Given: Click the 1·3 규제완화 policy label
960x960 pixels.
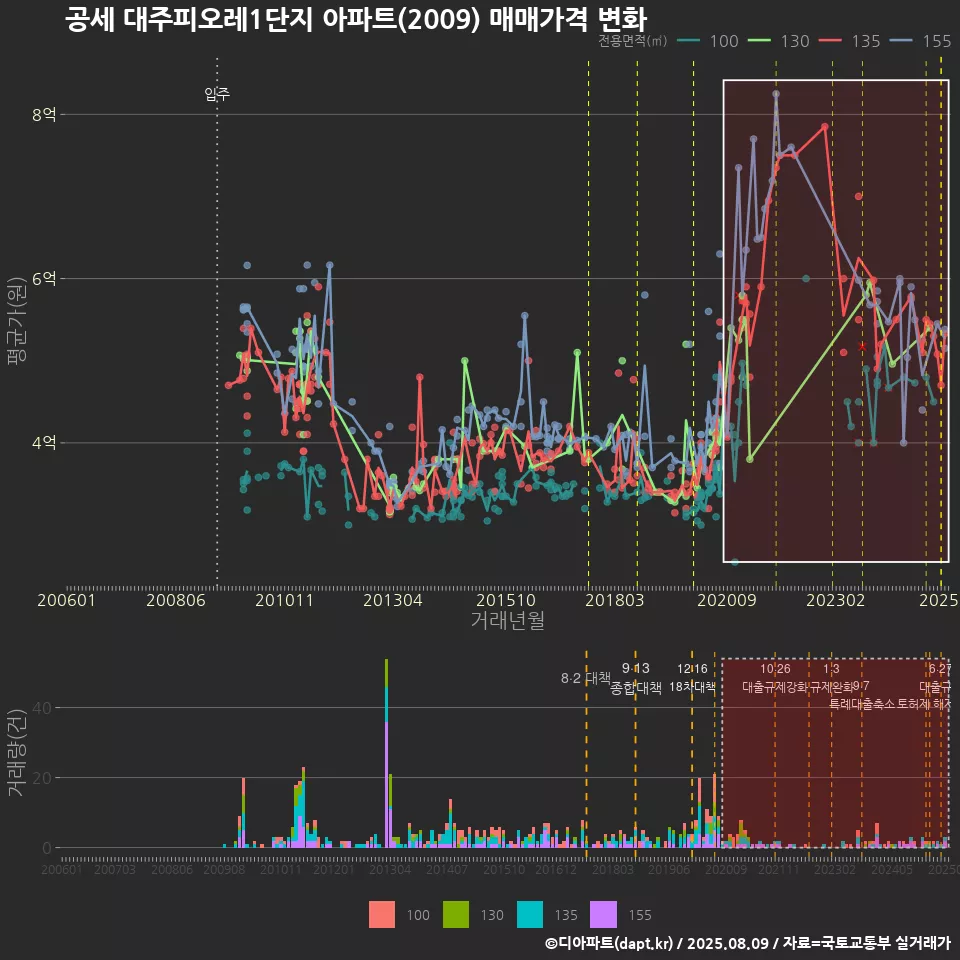Looking at the screenshot, I should click(x=831, y=678).
